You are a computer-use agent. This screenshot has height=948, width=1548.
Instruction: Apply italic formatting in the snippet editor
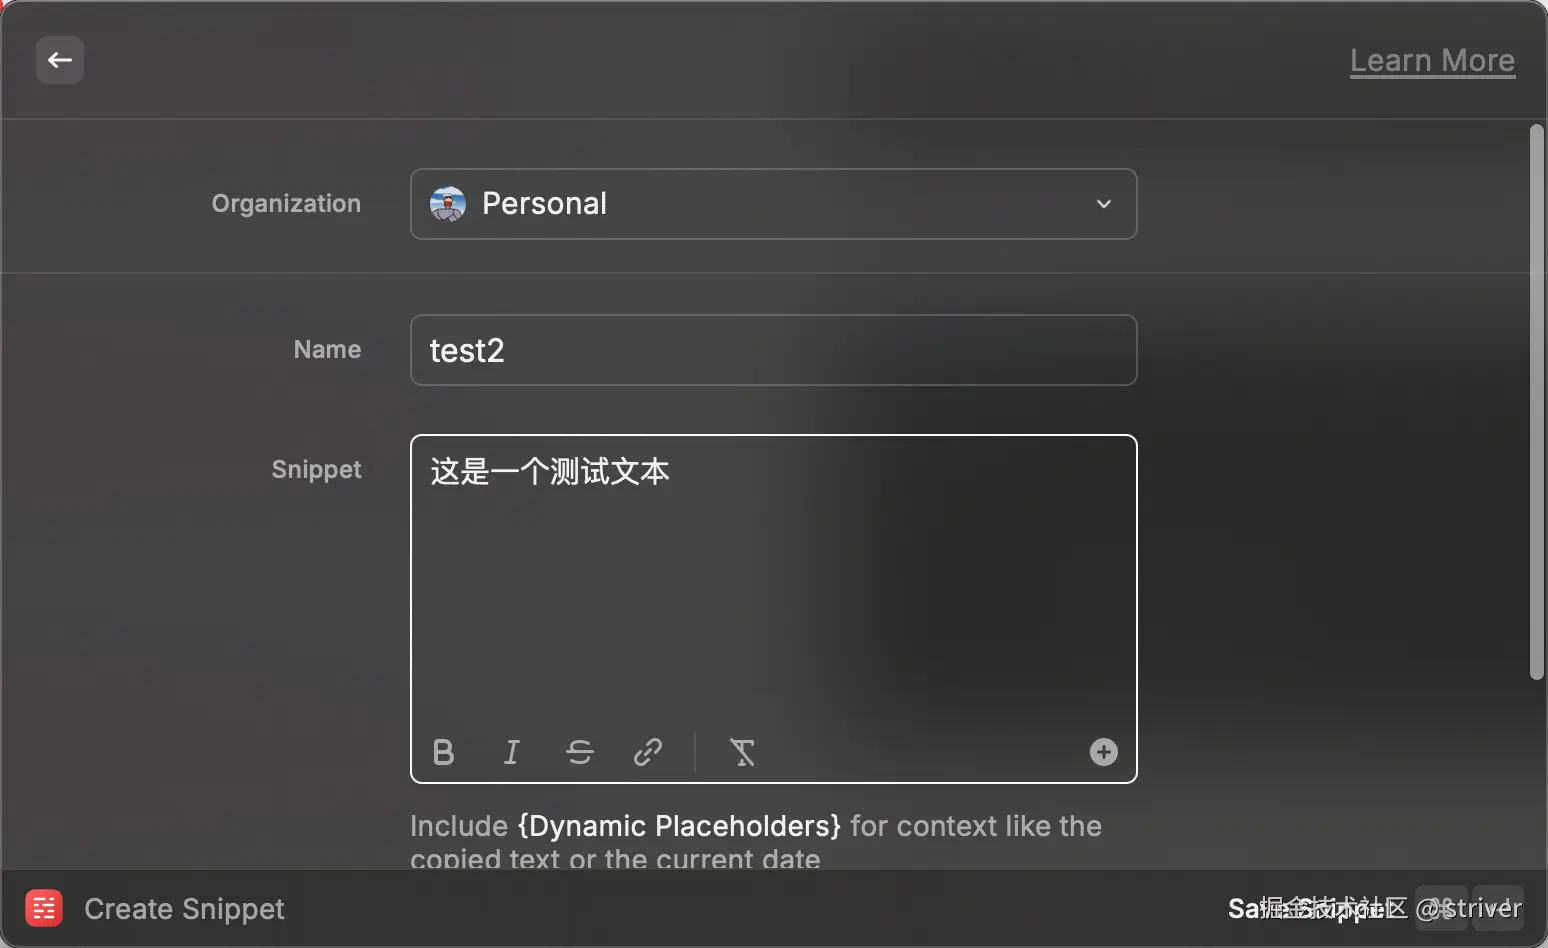pos(511,752)
